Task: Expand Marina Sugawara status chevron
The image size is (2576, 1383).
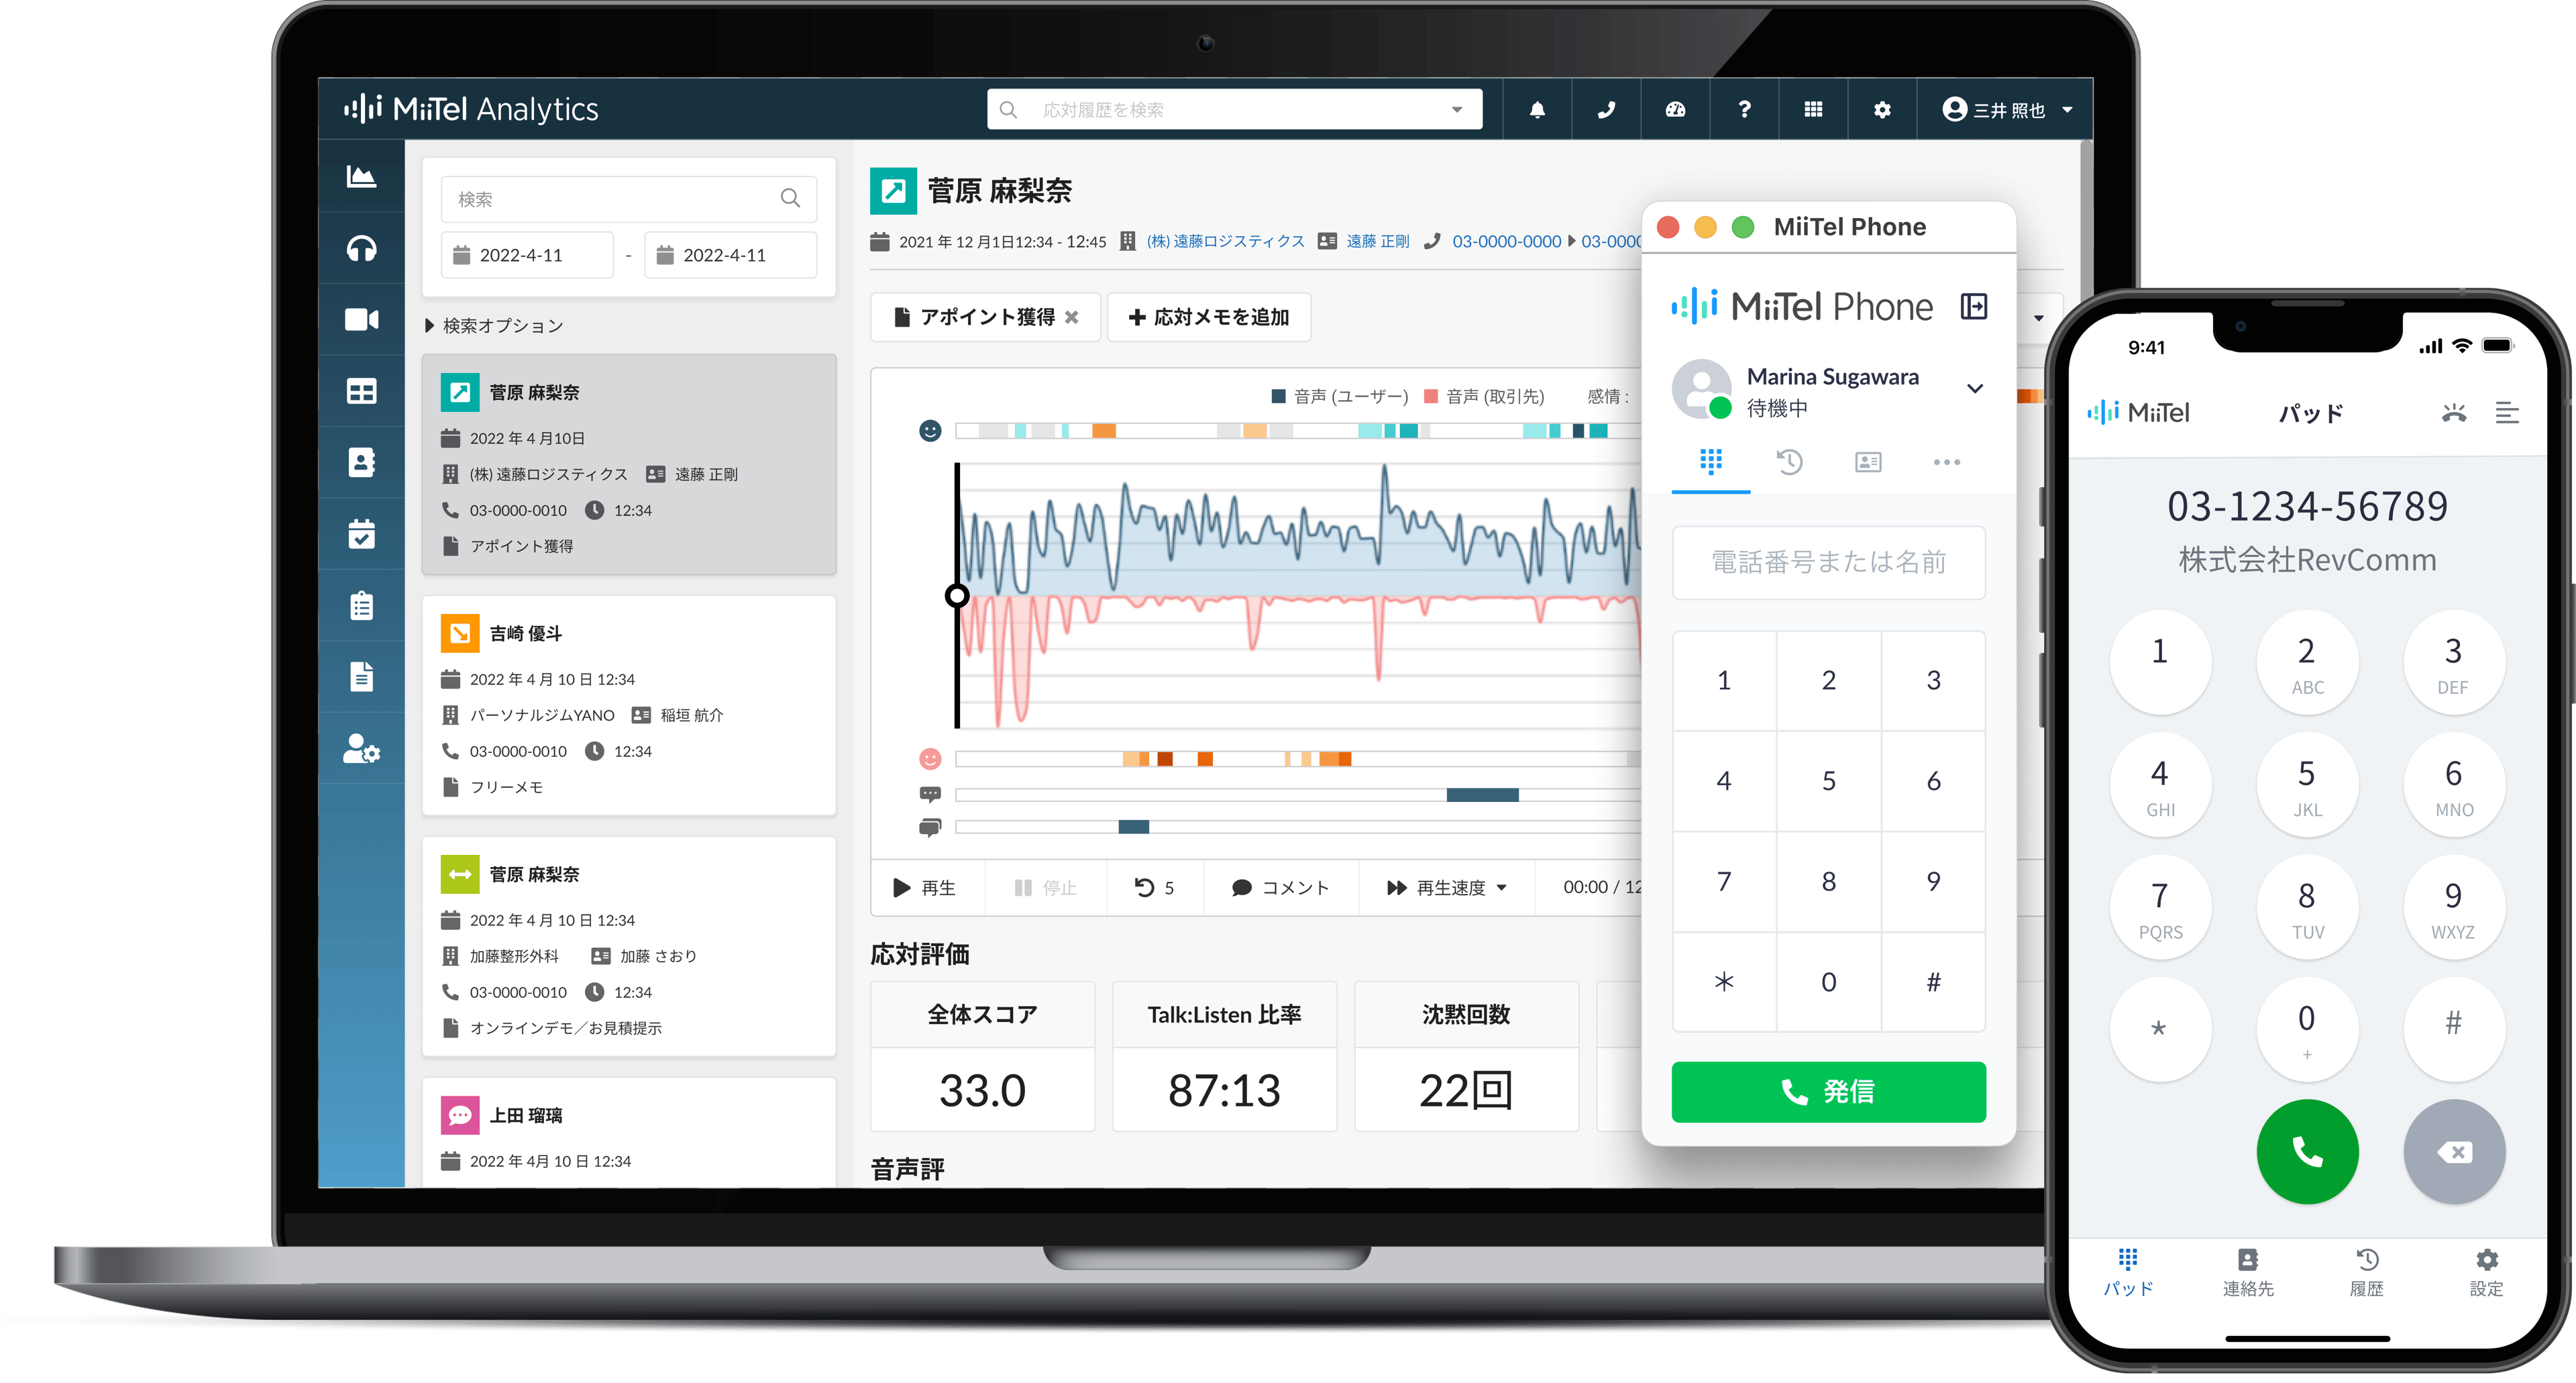Action: click(x=1974, y=389)
